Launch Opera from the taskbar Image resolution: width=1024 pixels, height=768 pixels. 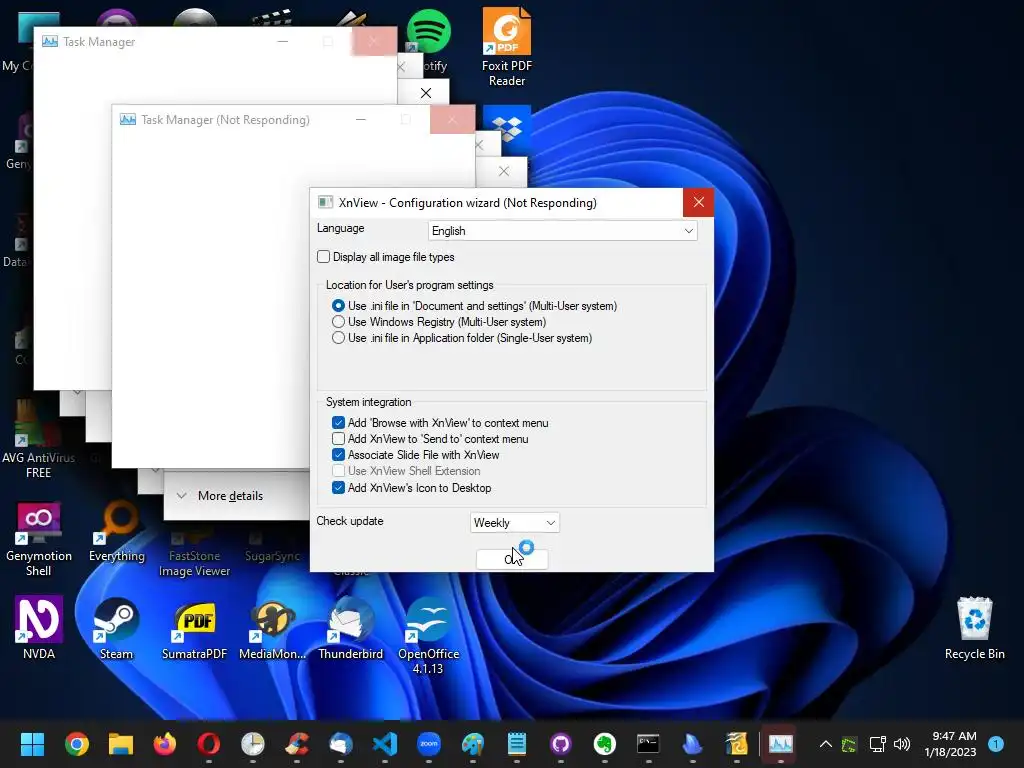pyautogui.click(x=208, y=744)
